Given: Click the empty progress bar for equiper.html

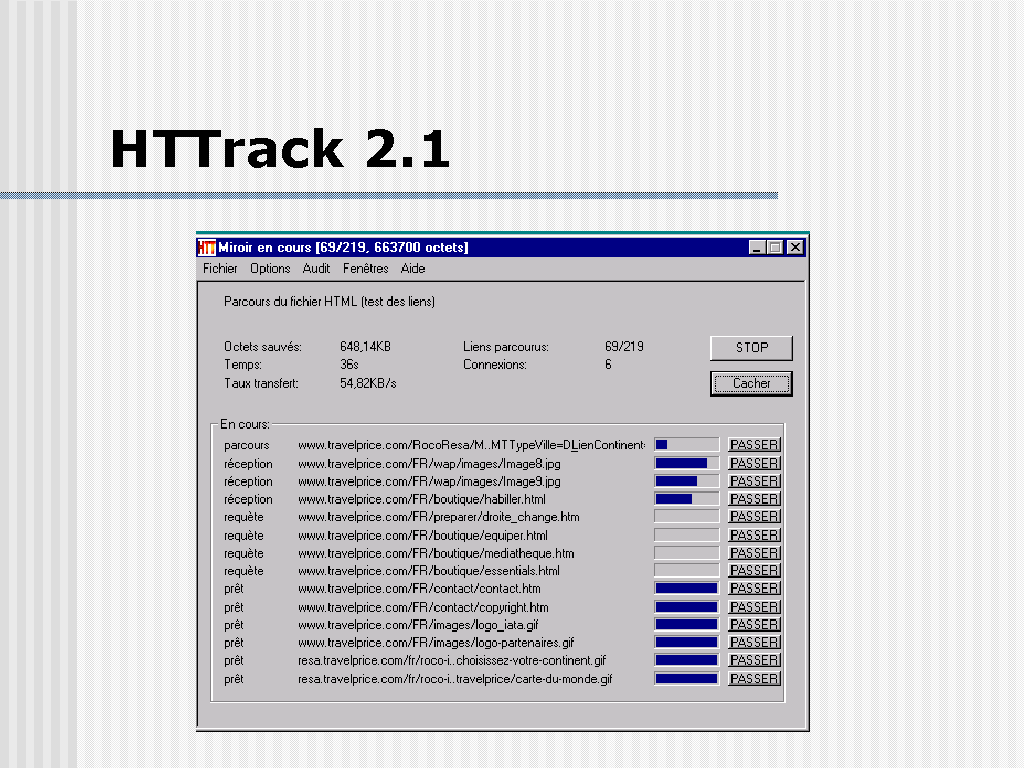Looking at the screenshot, I should (686, 535).
